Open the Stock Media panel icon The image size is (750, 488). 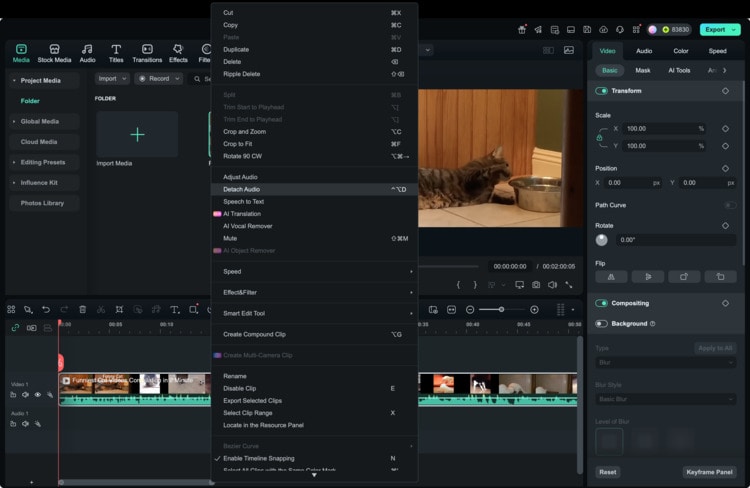pos(54,49)
